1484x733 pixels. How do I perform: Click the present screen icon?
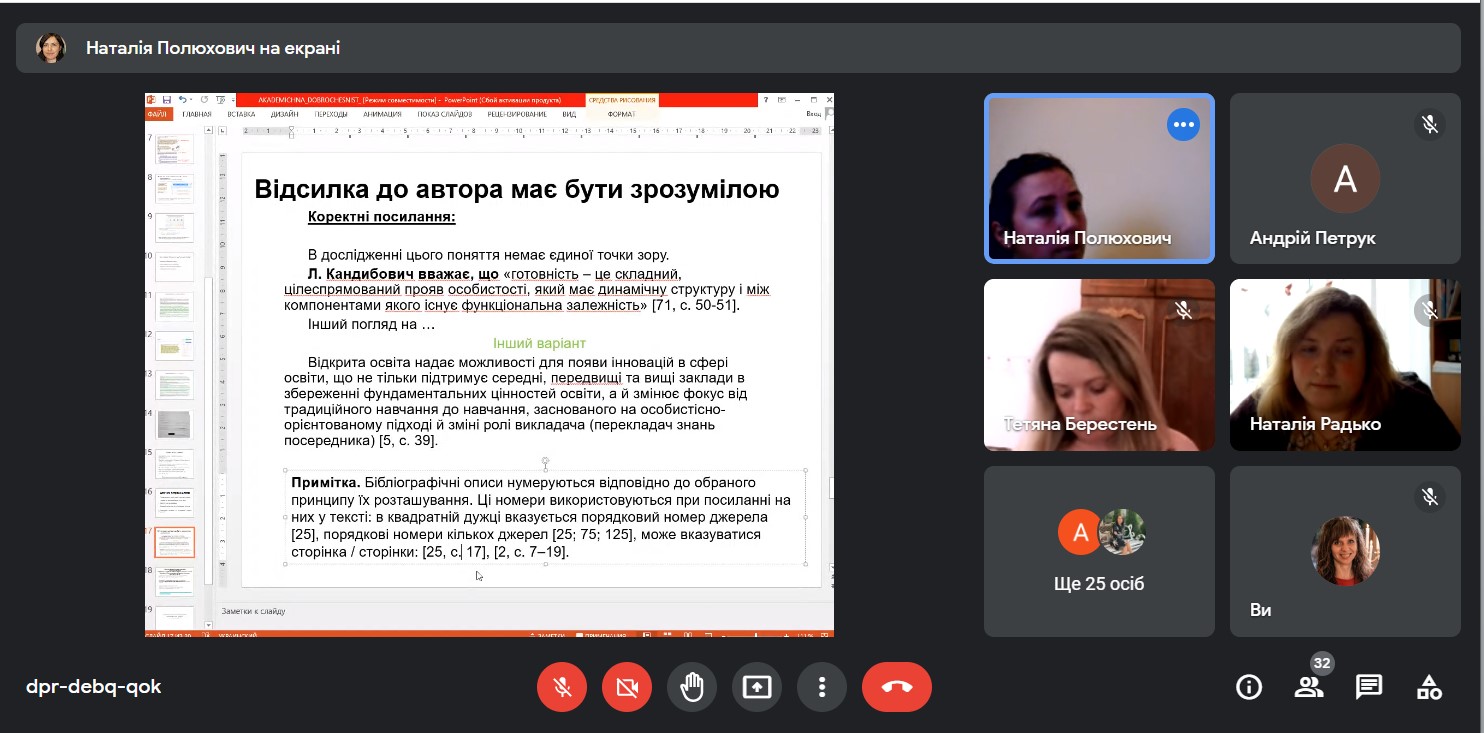tap(757, 687)
